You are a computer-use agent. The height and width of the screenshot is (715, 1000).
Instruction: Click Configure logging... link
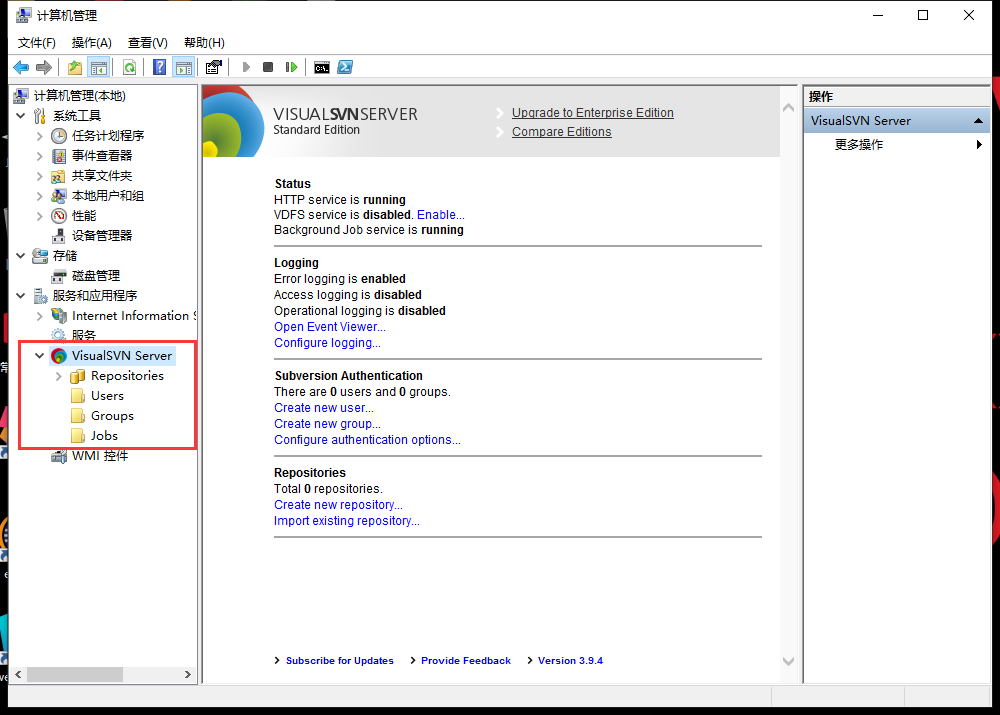[x=327, y=343]
